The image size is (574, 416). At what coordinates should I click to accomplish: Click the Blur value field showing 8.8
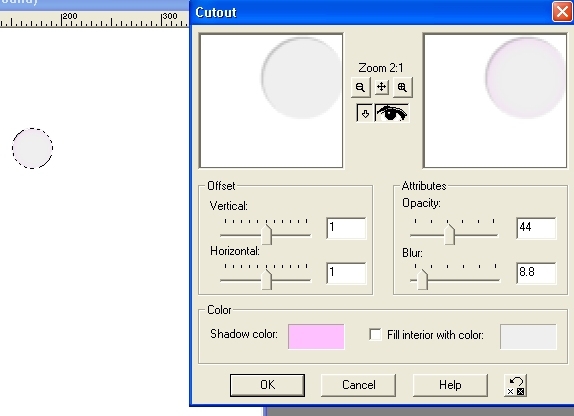(x=536, y=273)
